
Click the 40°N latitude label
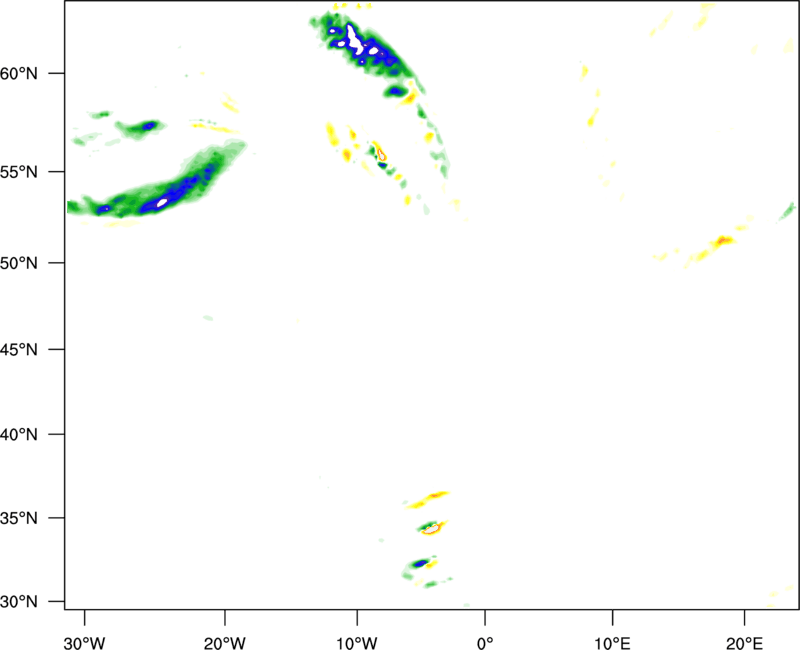pyautogui.click(x=19, y=435)
